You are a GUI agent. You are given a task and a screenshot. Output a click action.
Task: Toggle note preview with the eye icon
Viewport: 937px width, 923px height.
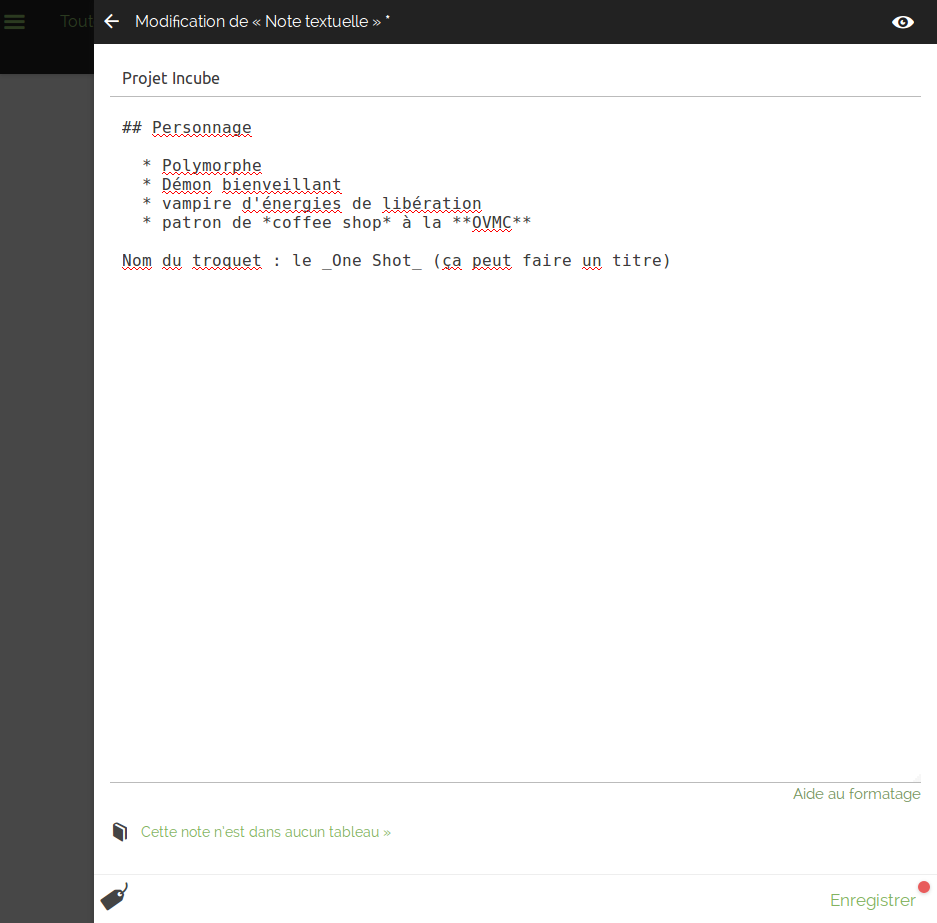902,22
